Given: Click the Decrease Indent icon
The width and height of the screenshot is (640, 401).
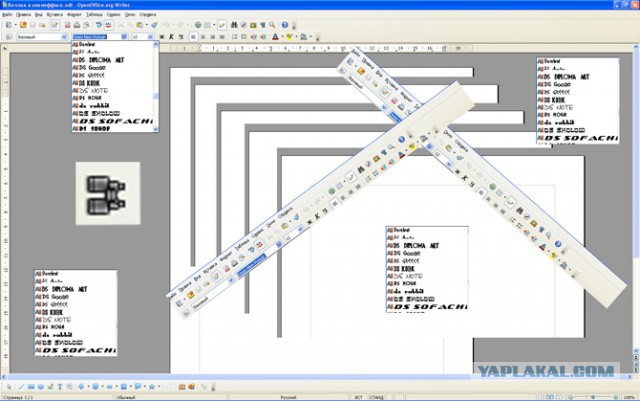Looking at the screenshot, I should pyautogui.click(x=253, y=37).
